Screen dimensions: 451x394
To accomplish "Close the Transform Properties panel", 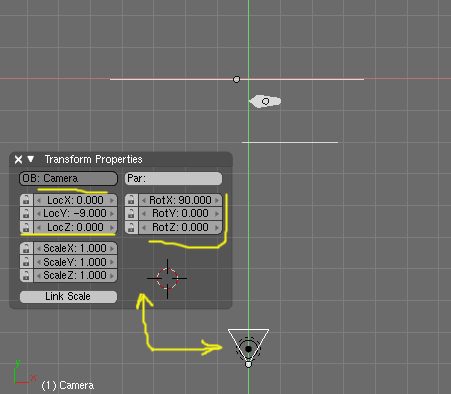I will (18, 160).
